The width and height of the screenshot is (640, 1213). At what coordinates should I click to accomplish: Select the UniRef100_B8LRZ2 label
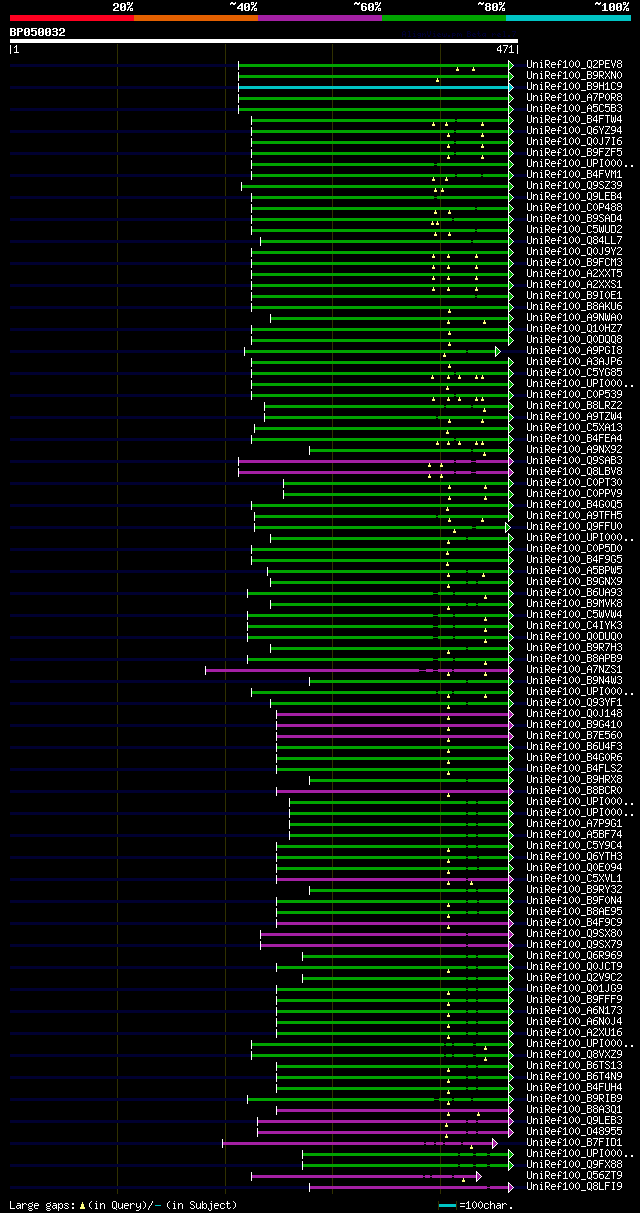pyautogui.click(x=574, y=406)
